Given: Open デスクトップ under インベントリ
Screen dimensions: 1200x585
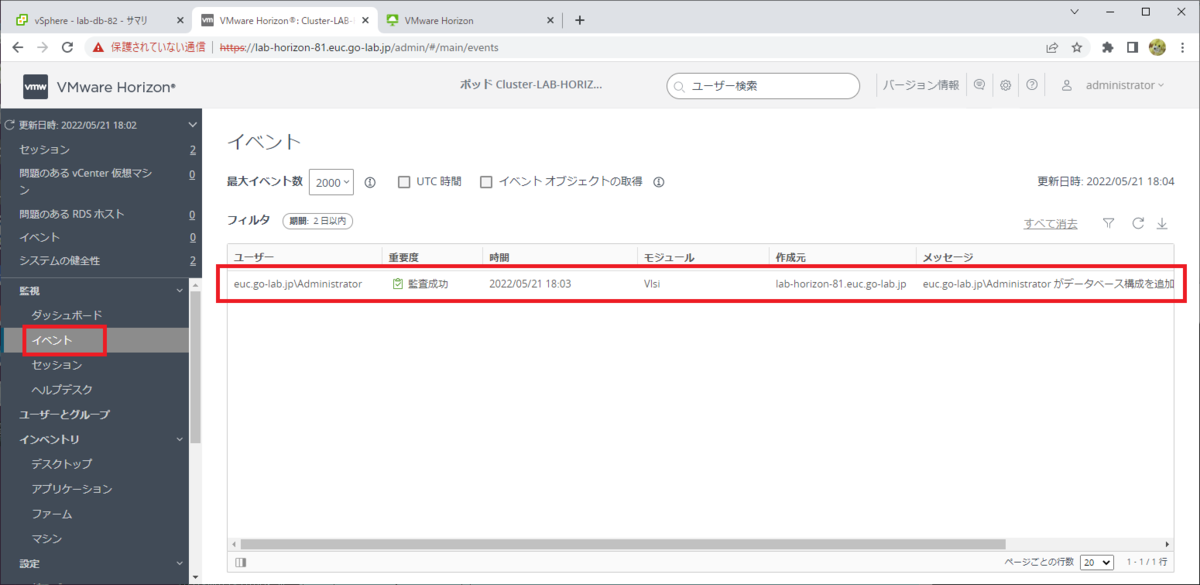Looking at the screenshot, I should pyautogui.click(x=61, y=464).
